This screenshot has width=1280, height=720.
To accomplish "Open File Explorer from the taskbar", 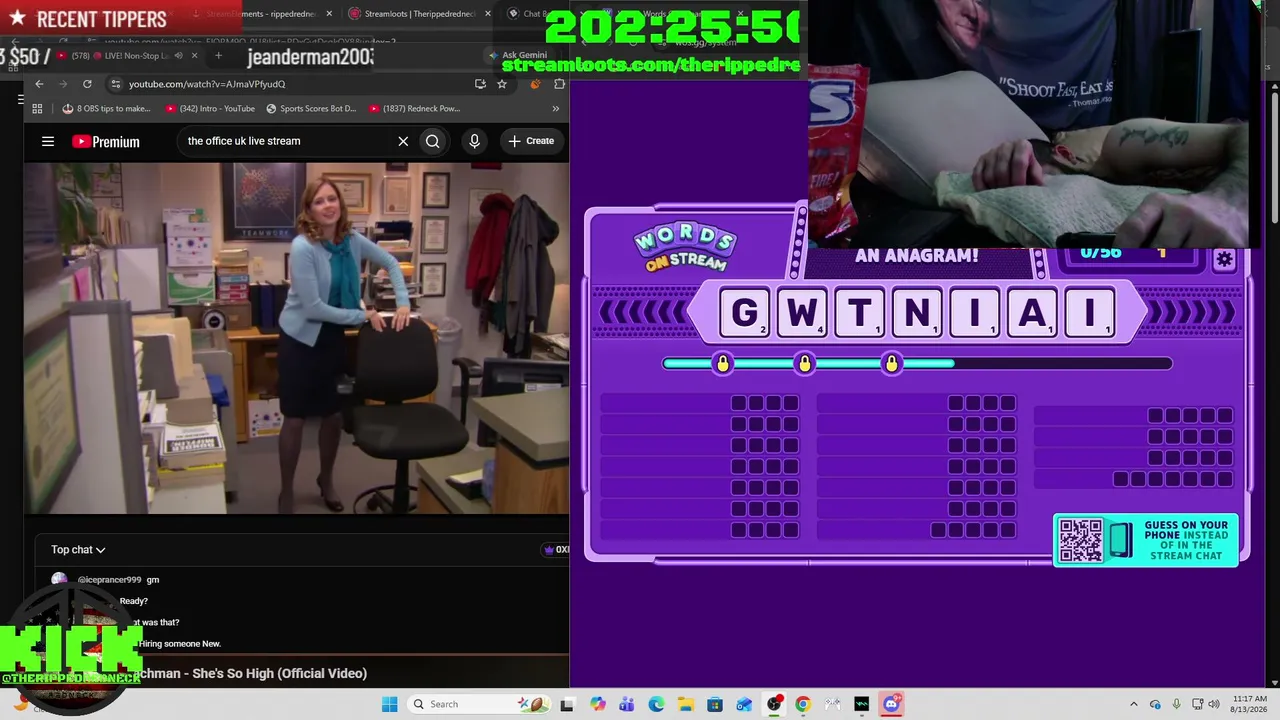I will point(685,704).
